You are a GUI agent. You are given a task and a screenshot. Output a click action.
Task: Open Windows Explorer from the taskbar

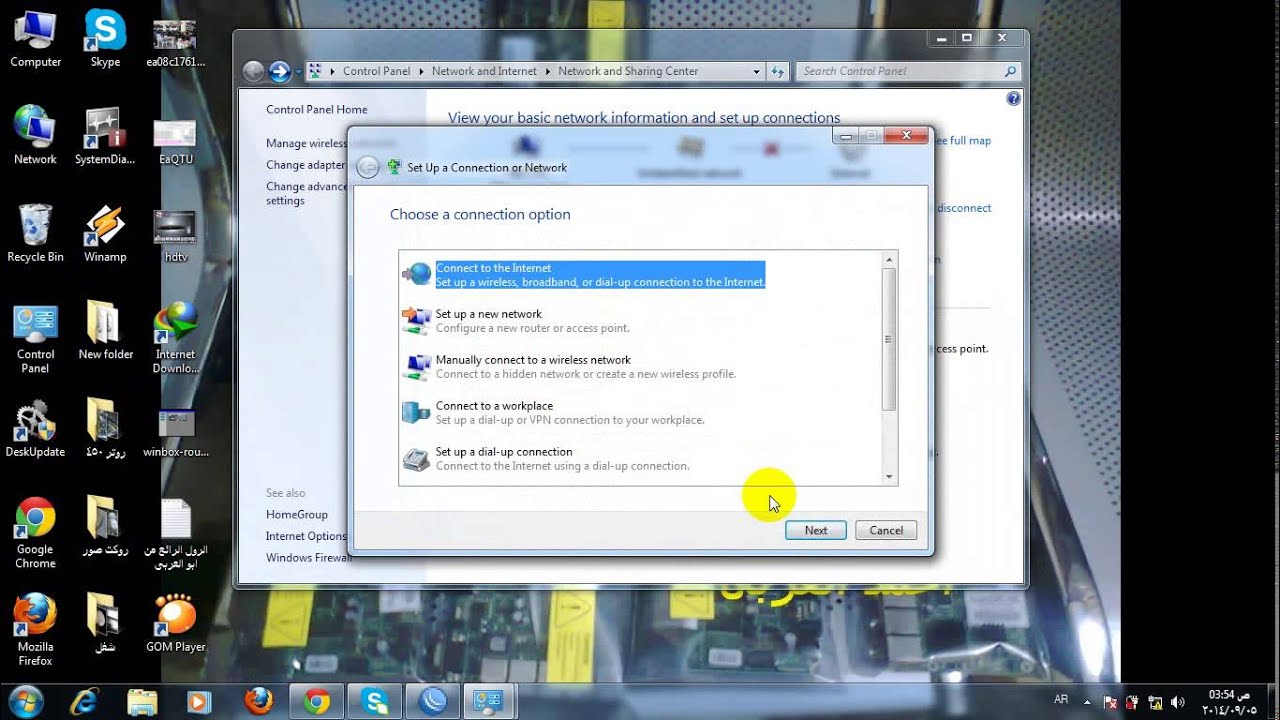point(142,700)
